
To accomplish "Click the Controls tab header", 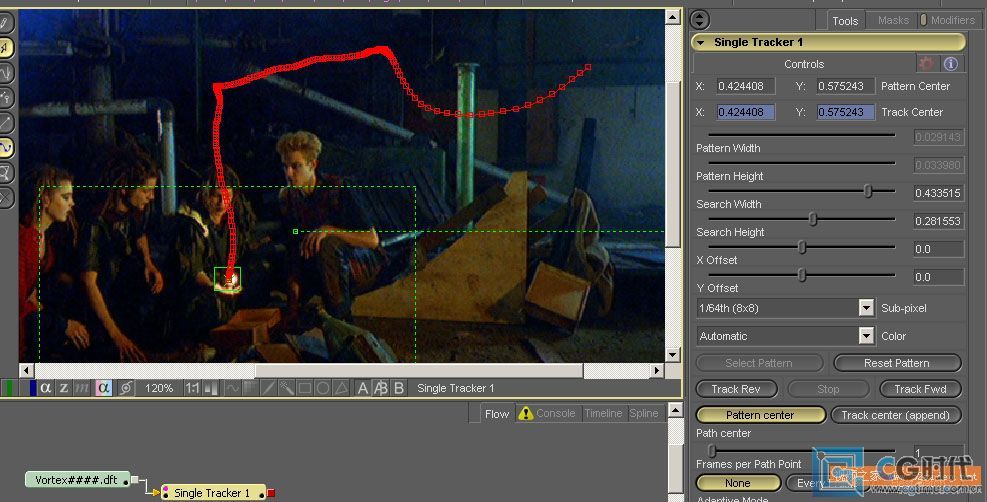I will coord(804,64).
